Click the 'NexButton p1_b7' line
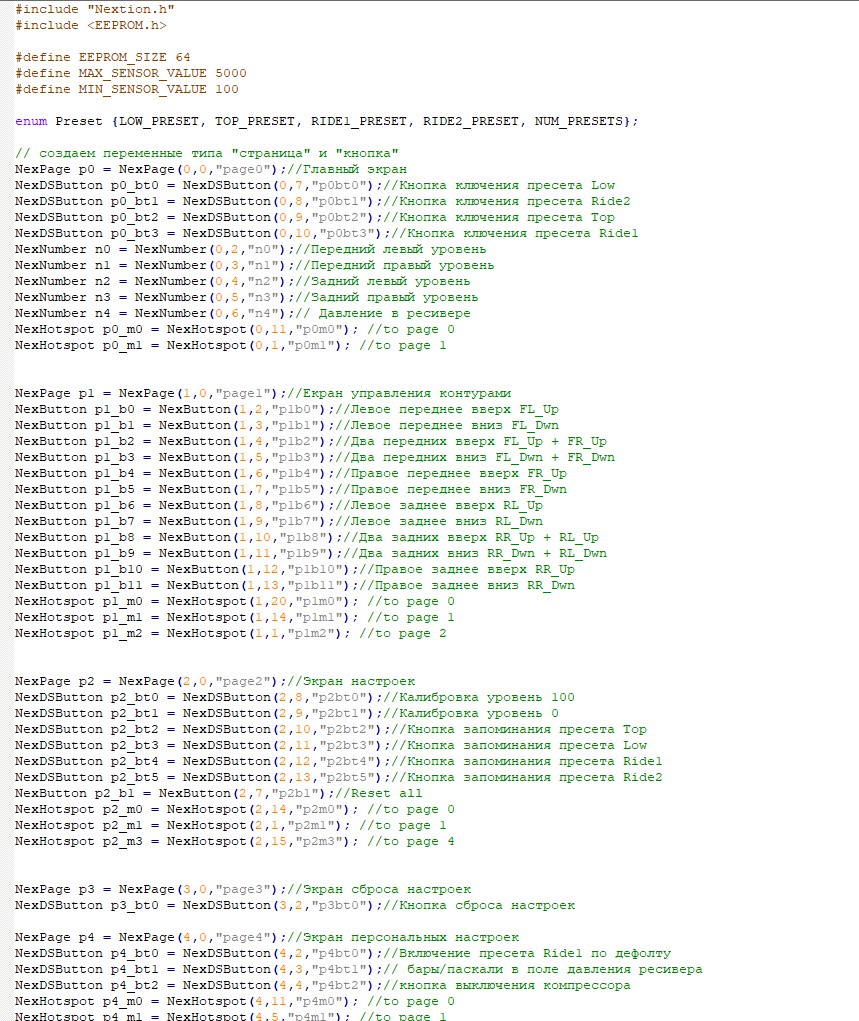This screenshot has height=1021, width=859. pyautogui.click(x=279, y=522)
